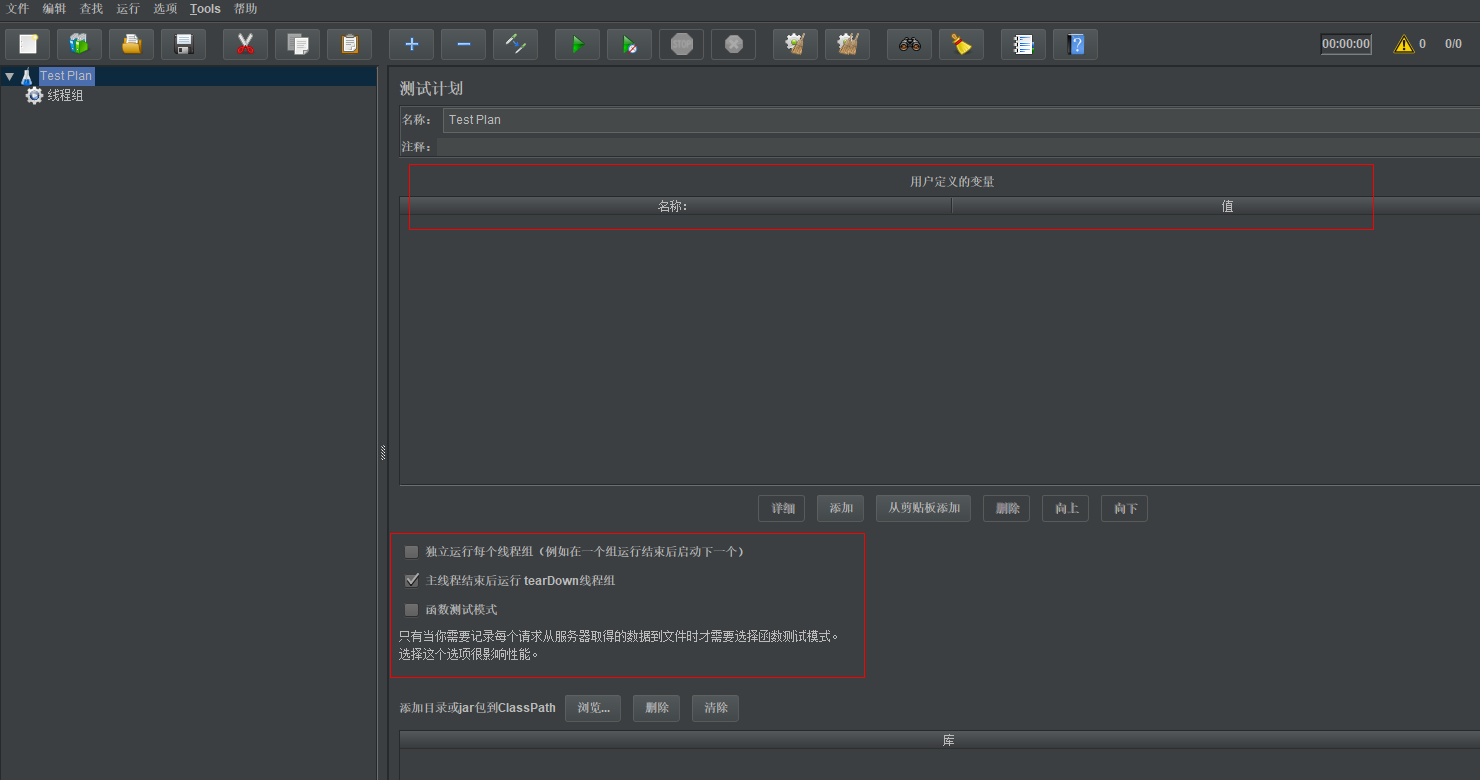
Task: Open the 选项 menu
Action: (x=165, y=9)
